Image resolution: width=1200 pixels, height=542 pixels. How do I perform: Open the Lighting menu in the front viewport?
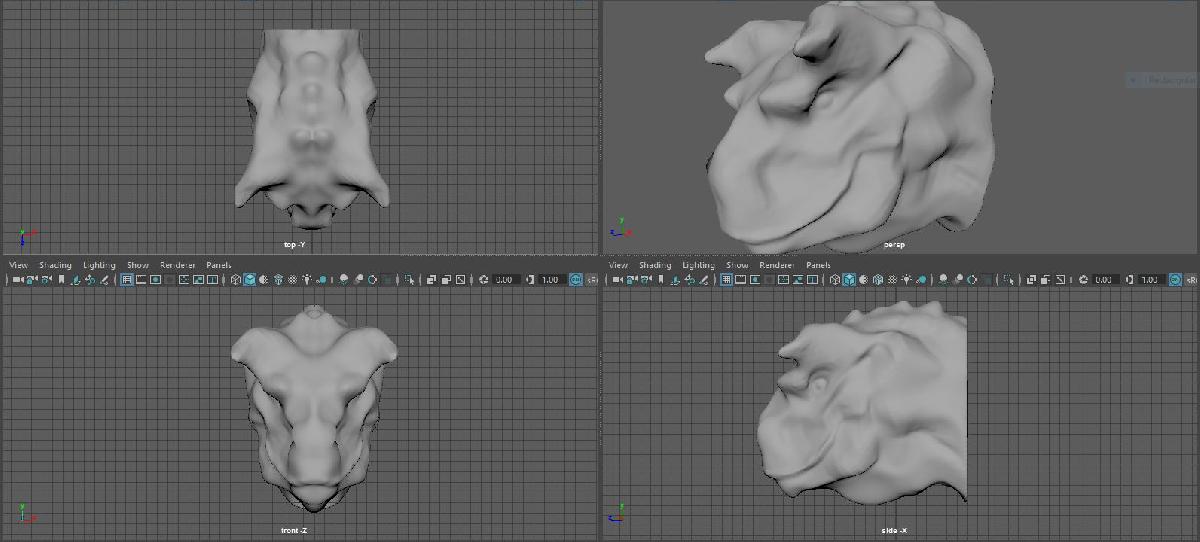[99, 265]
